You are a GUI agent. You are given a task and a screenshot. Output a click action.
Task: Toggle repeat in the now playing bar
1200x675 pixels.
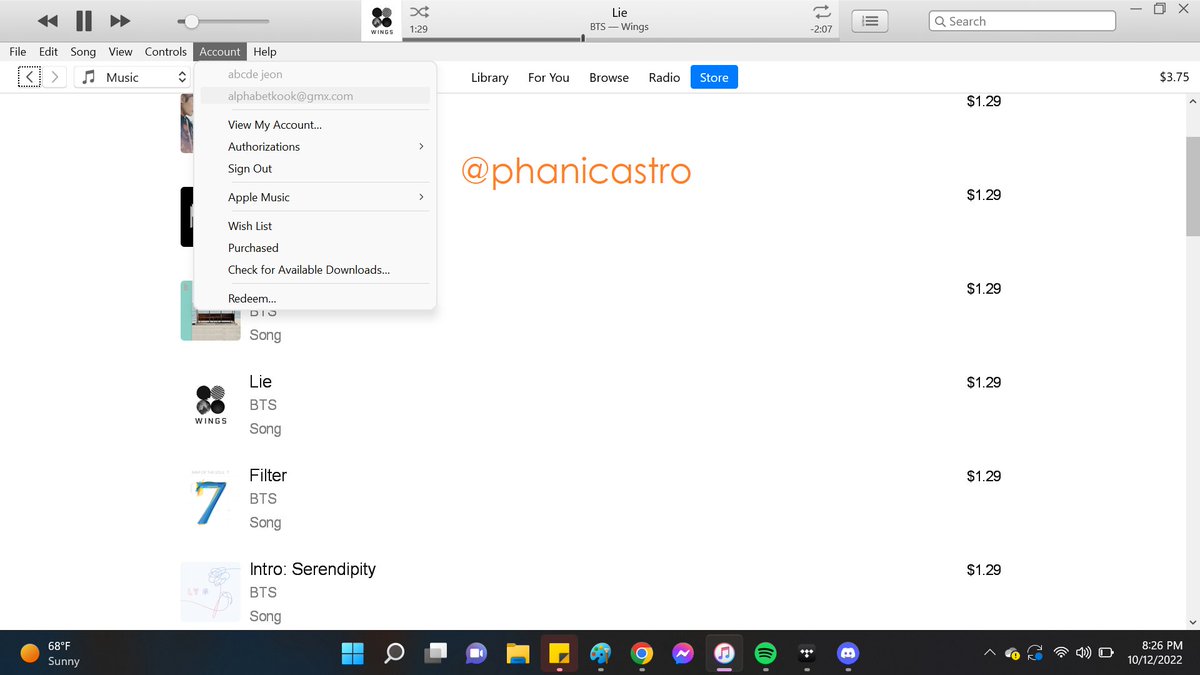(822, 12)
